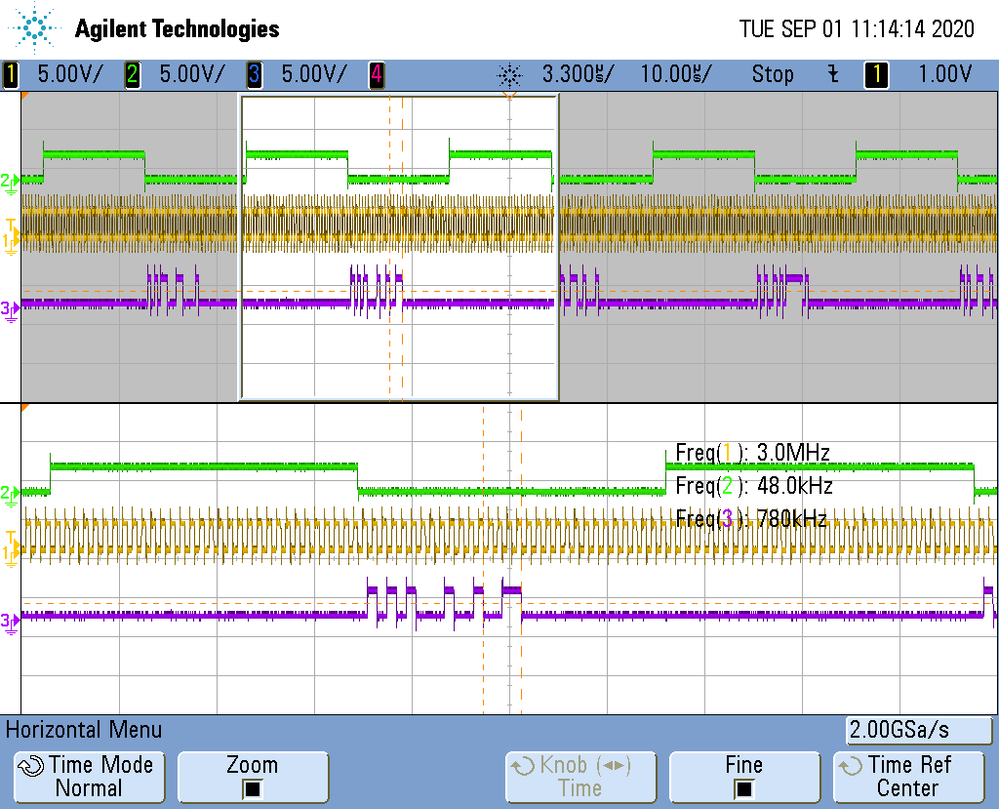The width and height of the screenshot is (999, 809).
Task: Open the Time Ref Center softkey
Action: pyautogui.click(x=909, y=777)
